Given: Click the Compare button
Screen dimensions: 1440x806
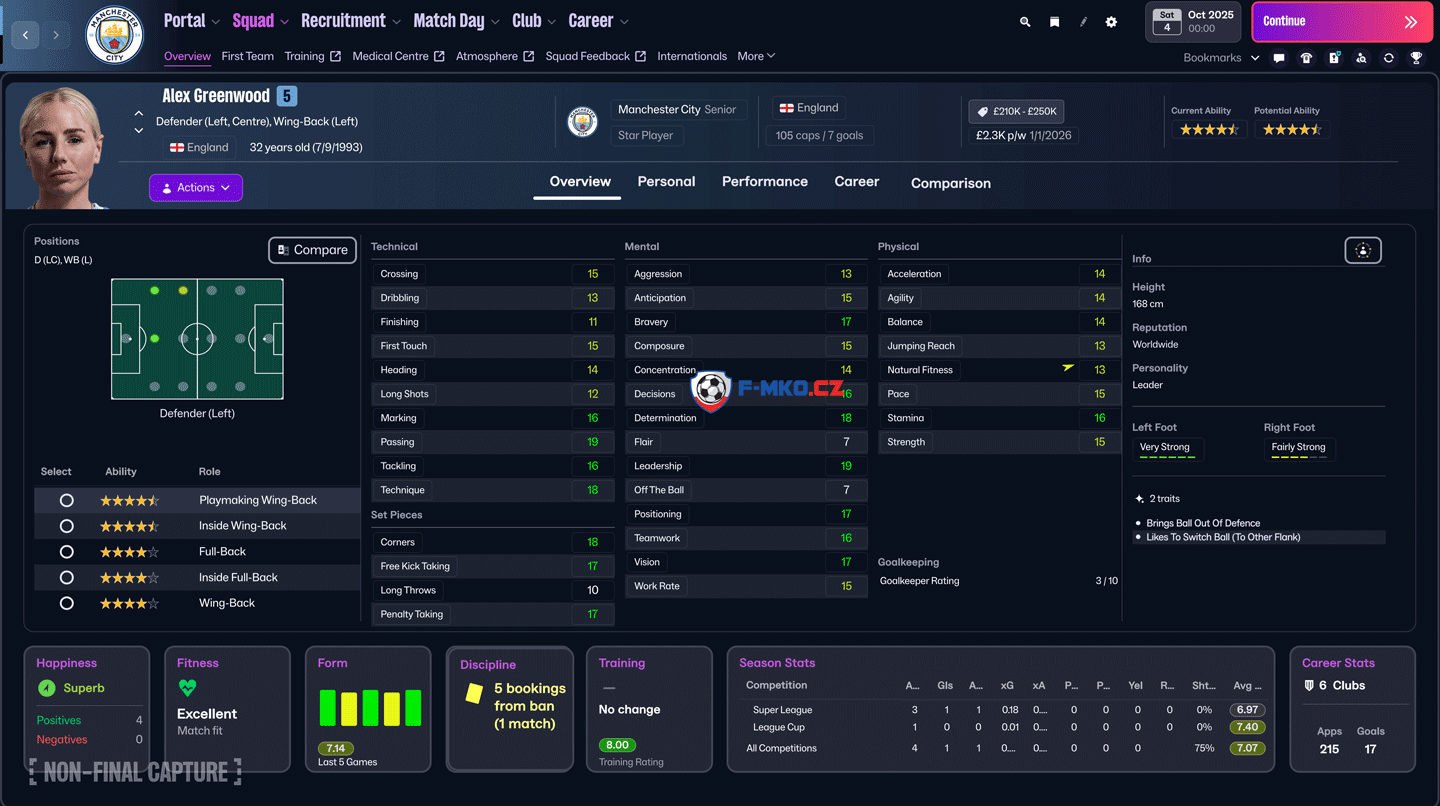Looking at the screenshot, I should point(312,250).
